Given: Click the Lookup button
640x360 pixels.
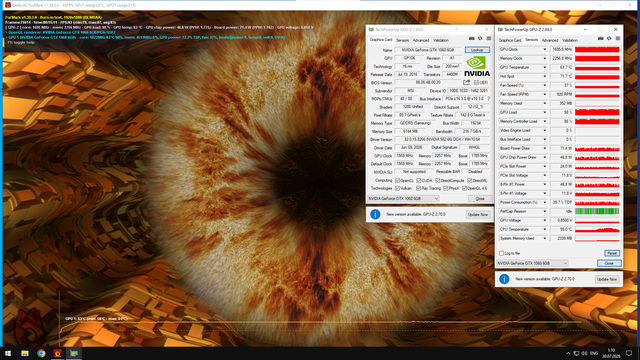Looking at the screenshot, I should (477, 50).
